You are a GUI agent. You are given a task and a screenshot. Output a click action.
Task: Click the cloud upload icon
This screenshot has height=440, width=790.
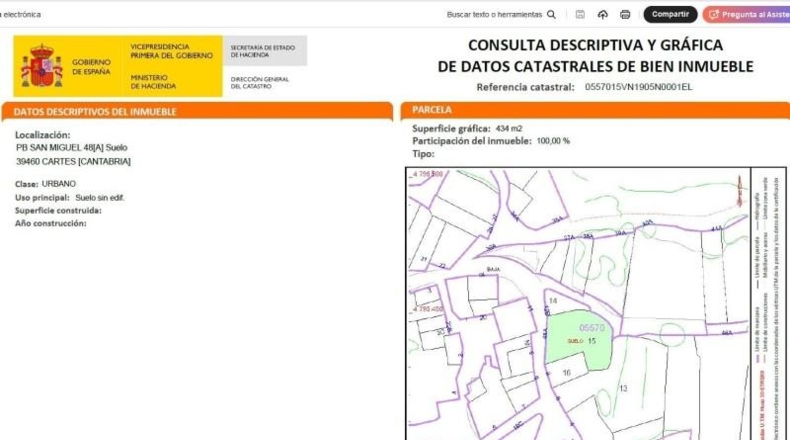point(603,15)
